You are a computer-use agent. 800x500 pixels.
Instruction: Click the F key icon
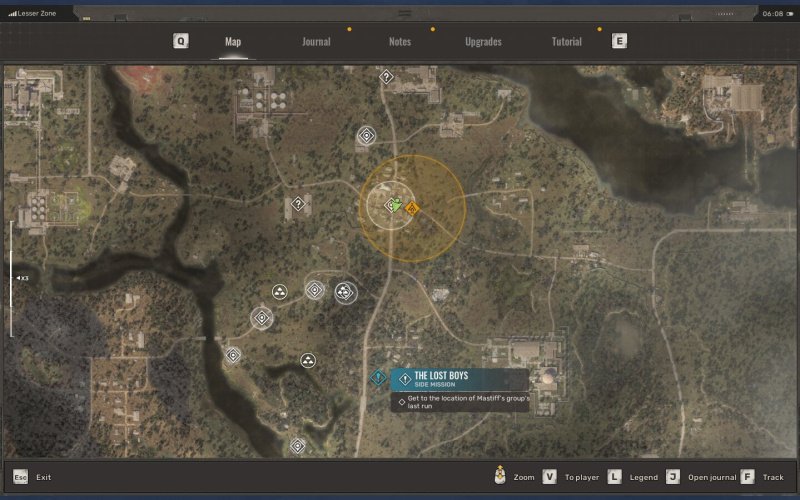(747, 477)
